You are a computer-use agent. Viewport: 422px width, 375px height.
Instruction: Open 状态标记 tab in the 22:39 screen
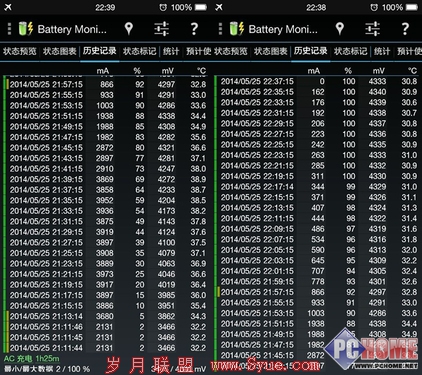pyautogui.click(x=140, y=51)
